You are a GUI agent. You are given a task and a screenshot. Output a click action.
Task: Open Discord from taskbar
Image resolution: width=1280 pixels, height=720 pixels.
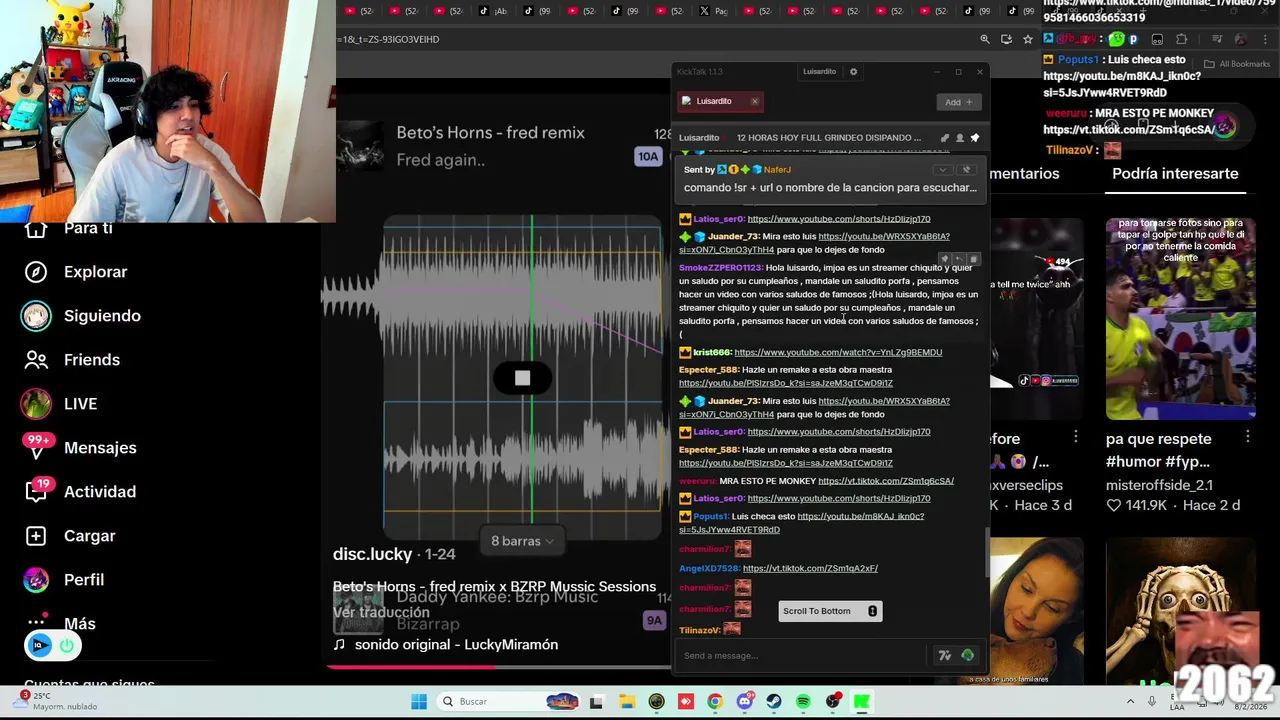click(x=744, y=702)
